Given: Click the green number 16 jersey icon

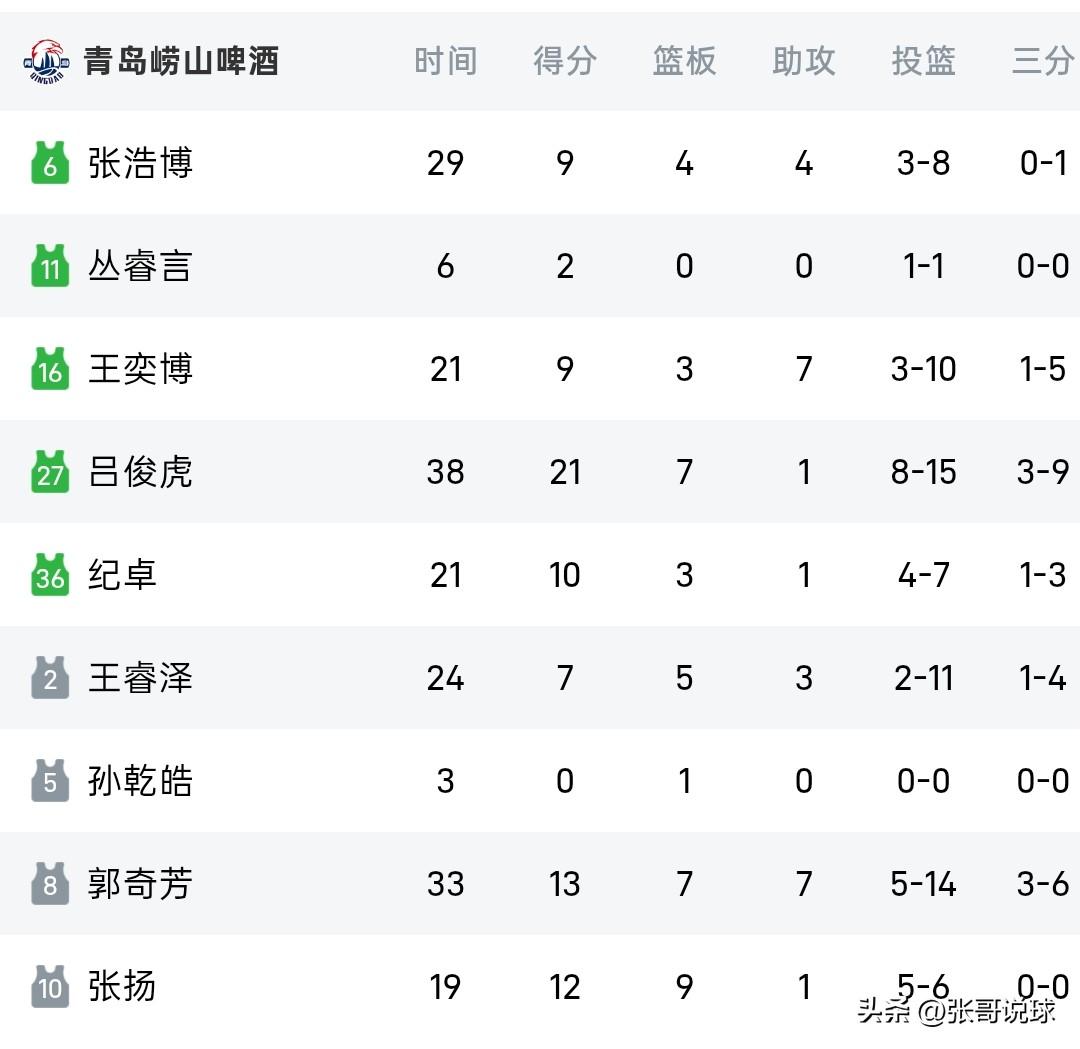Looking at the screenshot, I should coord(50,368).
